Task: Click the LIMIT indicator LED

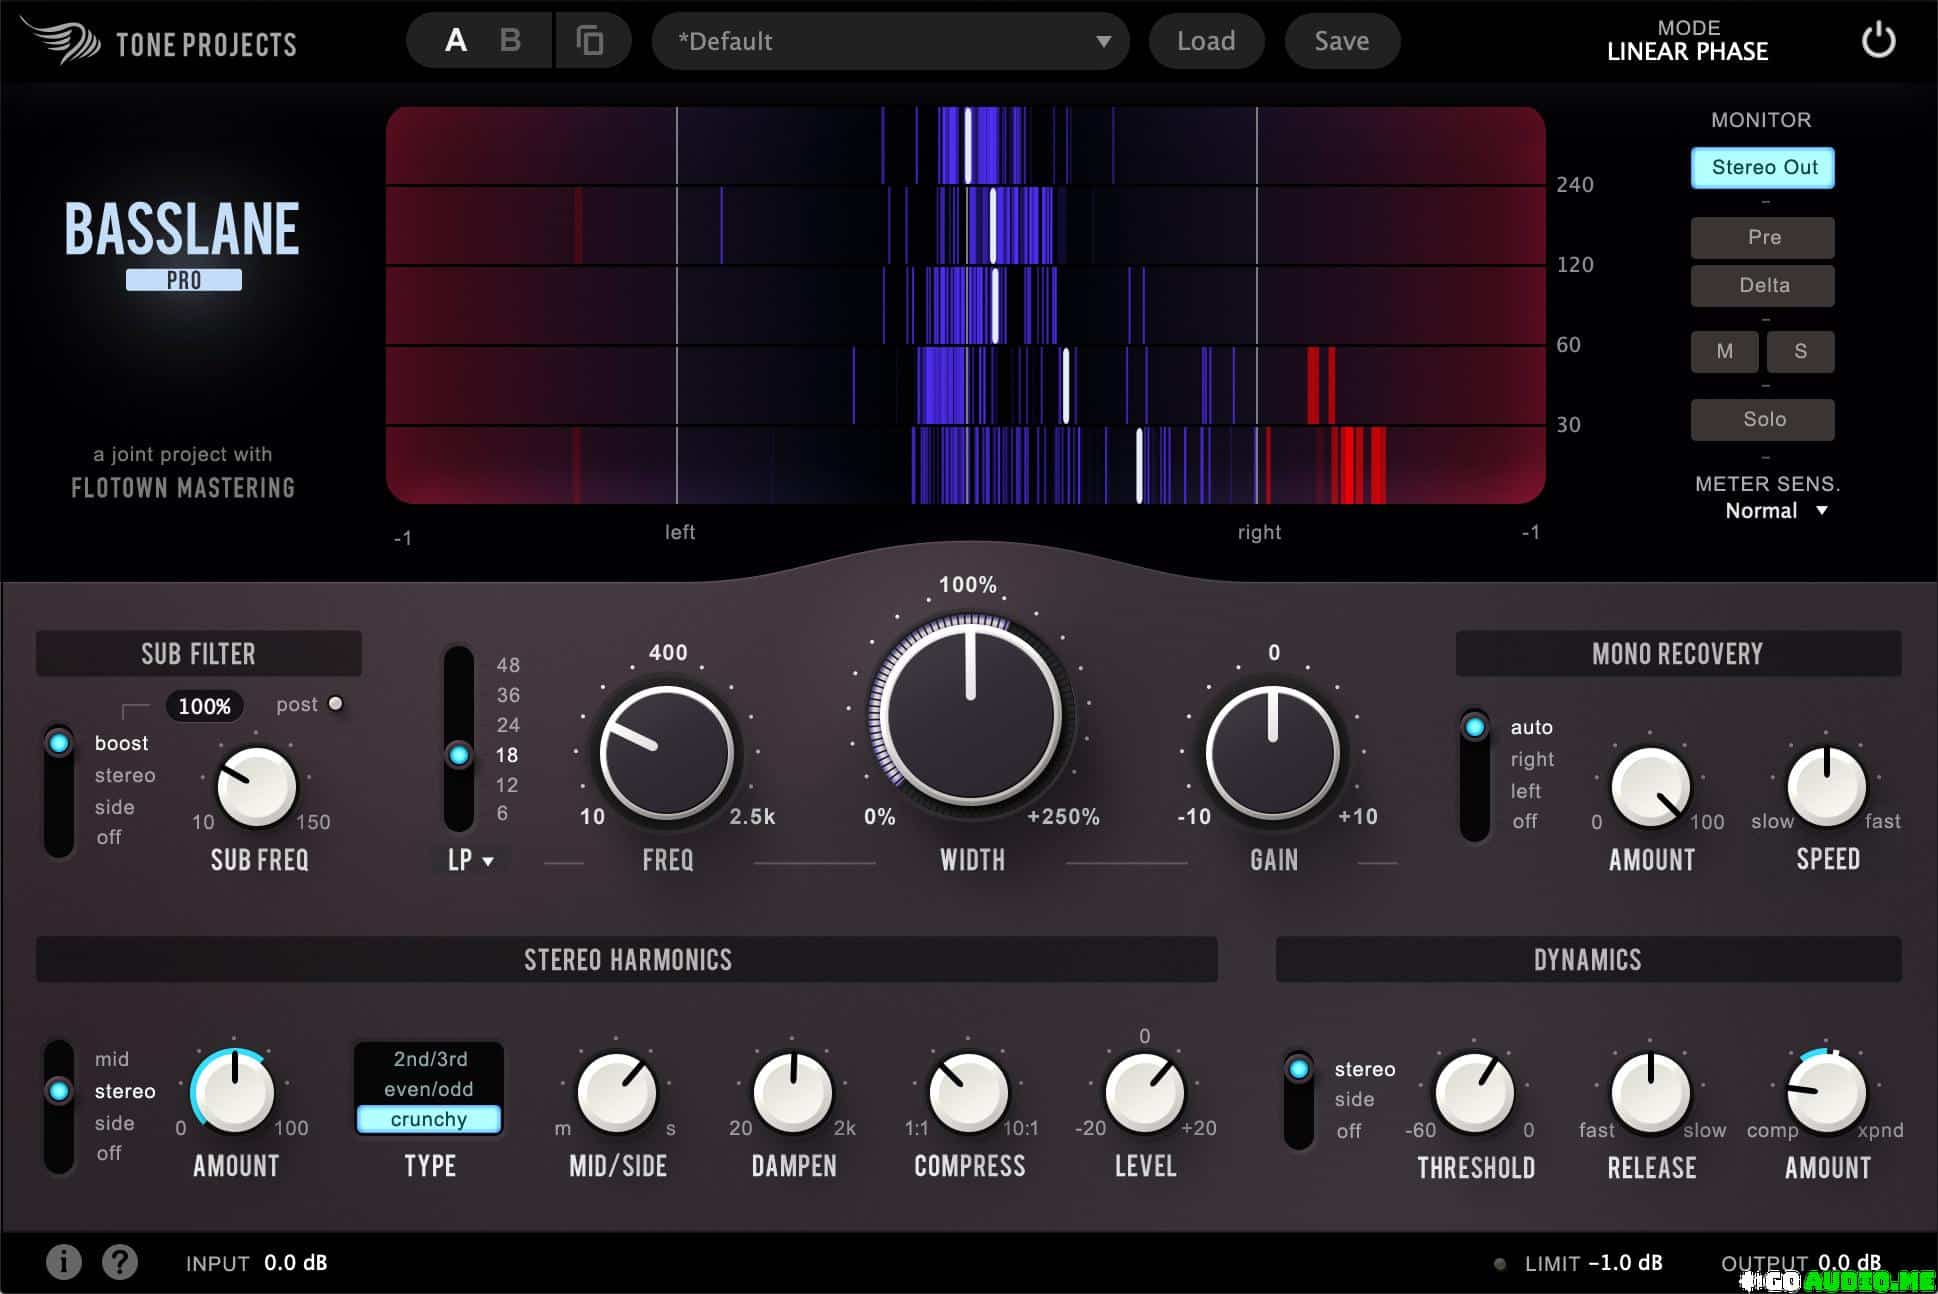Action: click(x=1499, y=1264)
